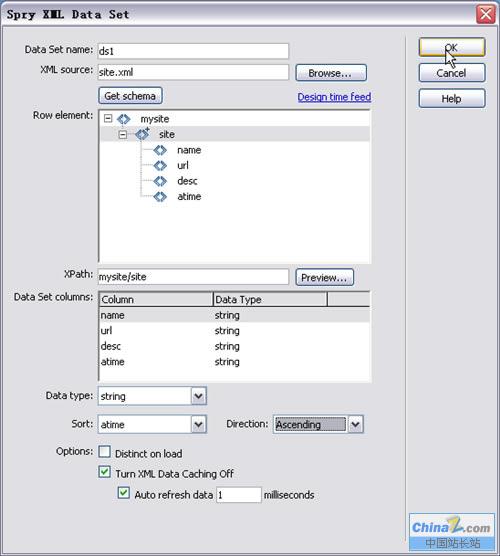Close the Spry XML Data Set dialog

tap(485, 15)
